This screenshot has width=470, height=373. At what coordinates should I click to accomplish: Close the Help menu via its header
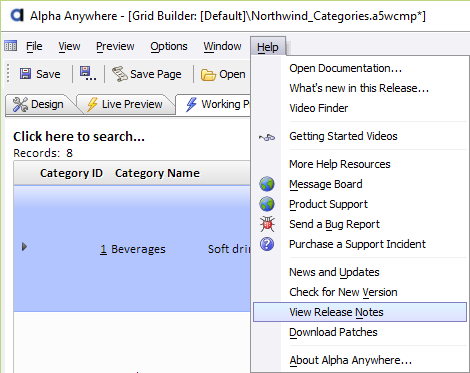(x=268, y=47)
